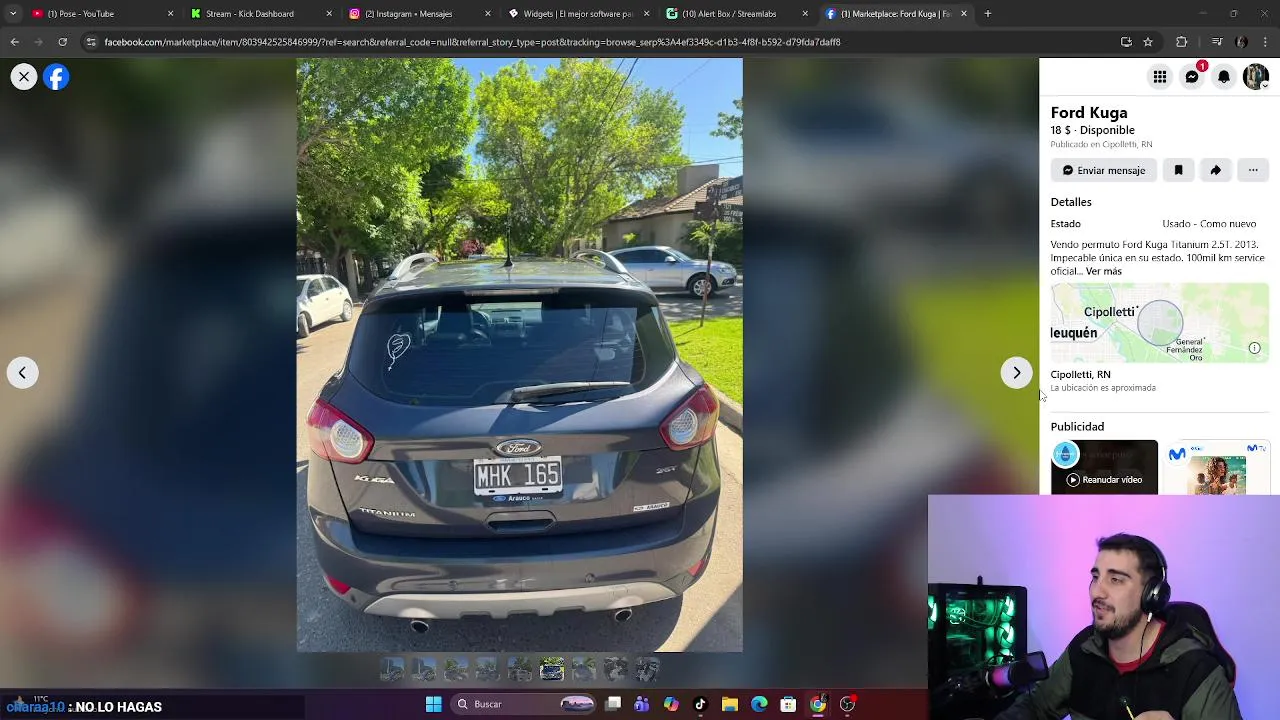Screen dimensions: 1280x720
Task: Open Microsoft Store from the taskbar
Action: (788, 704)
